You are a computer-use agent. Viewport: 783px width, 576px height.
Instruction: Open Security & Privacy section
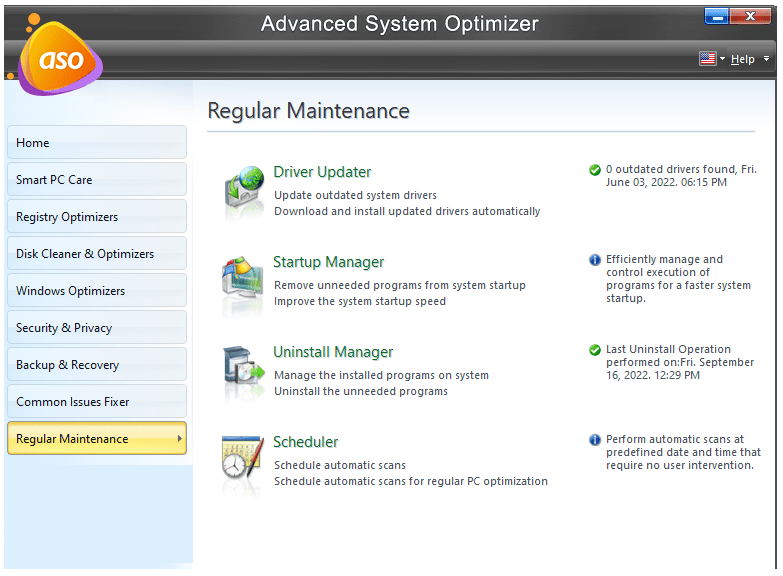pyautogui.click(x=97, y=327)
